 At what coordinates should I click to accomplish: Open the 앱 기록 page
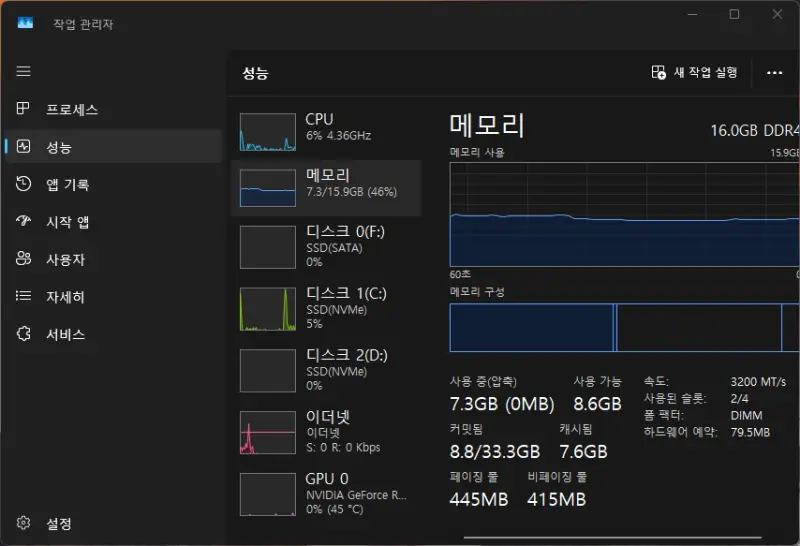click(x=68, y=185)
